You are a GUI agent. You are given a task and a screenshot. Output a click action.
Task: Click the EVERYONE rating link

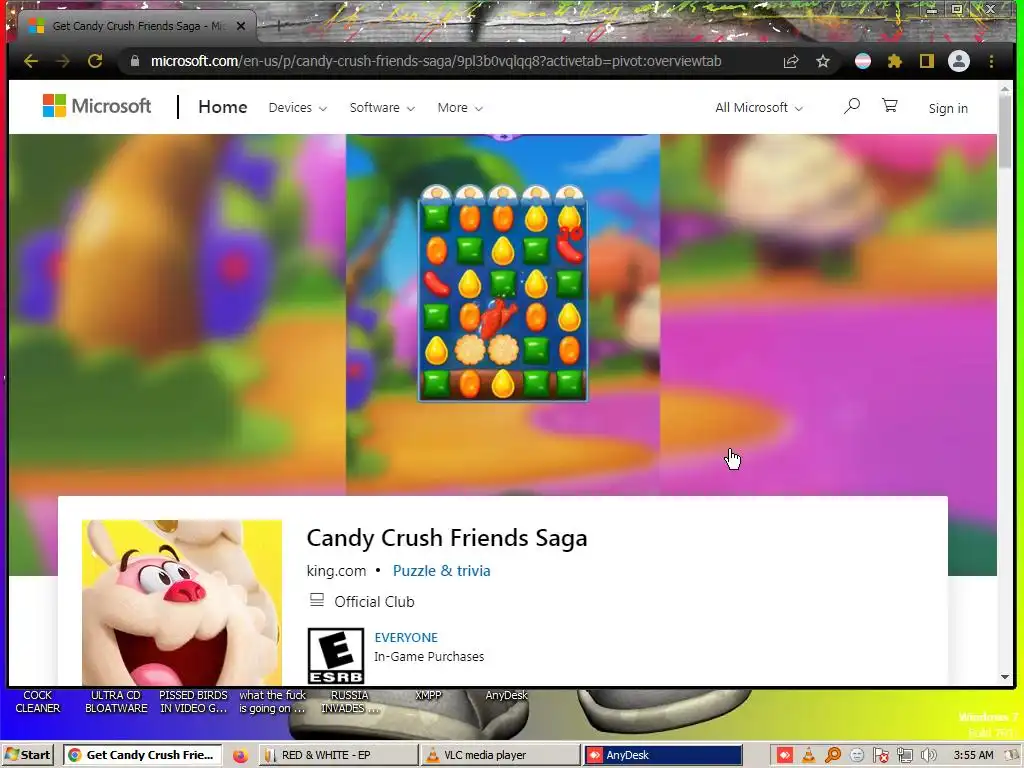click(406, 637)
